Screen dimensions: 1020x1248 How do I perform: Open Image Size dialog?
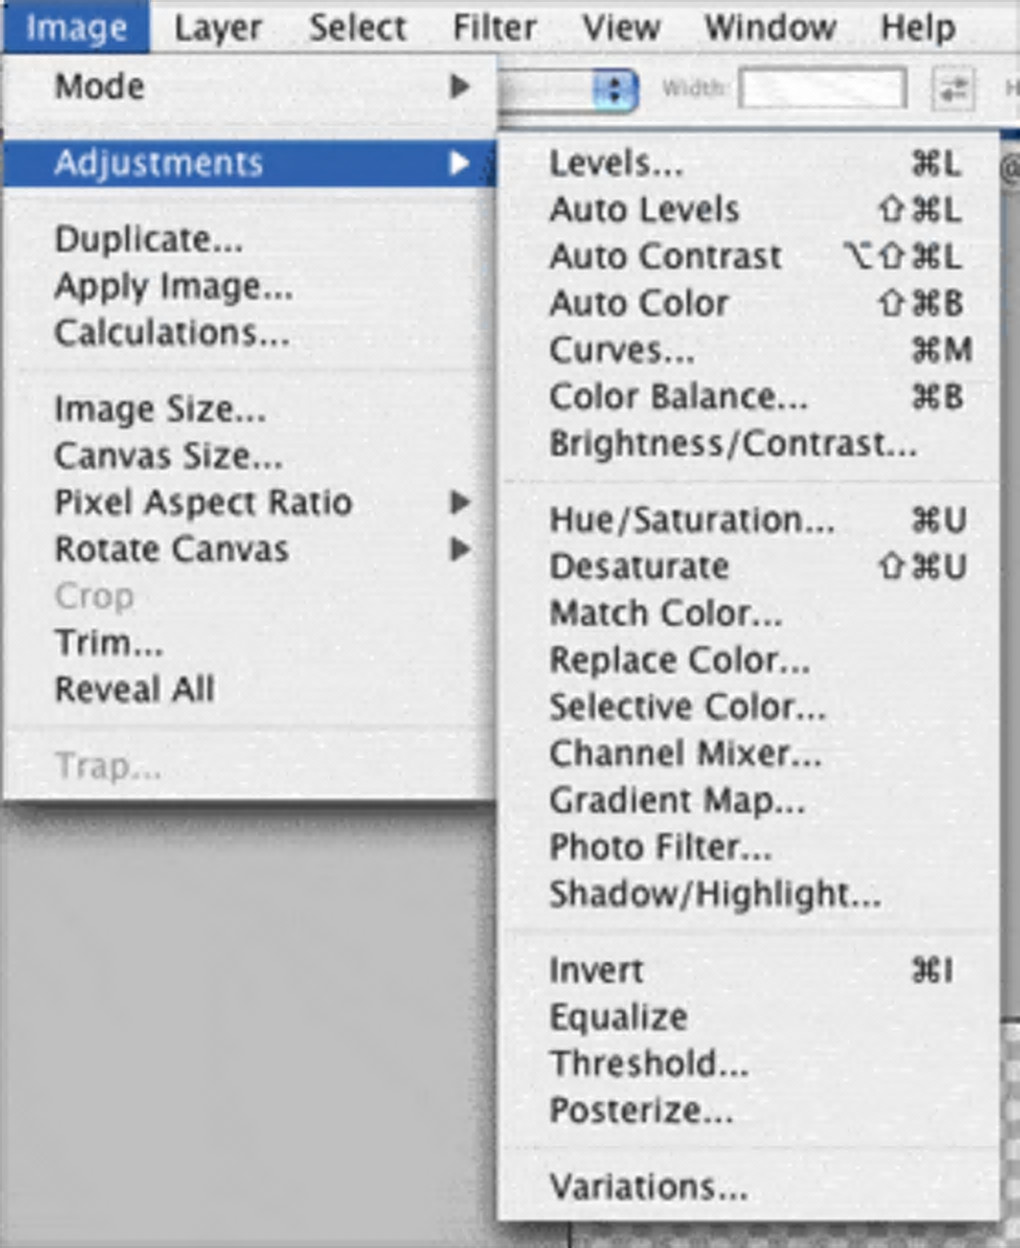click(160, 409)
